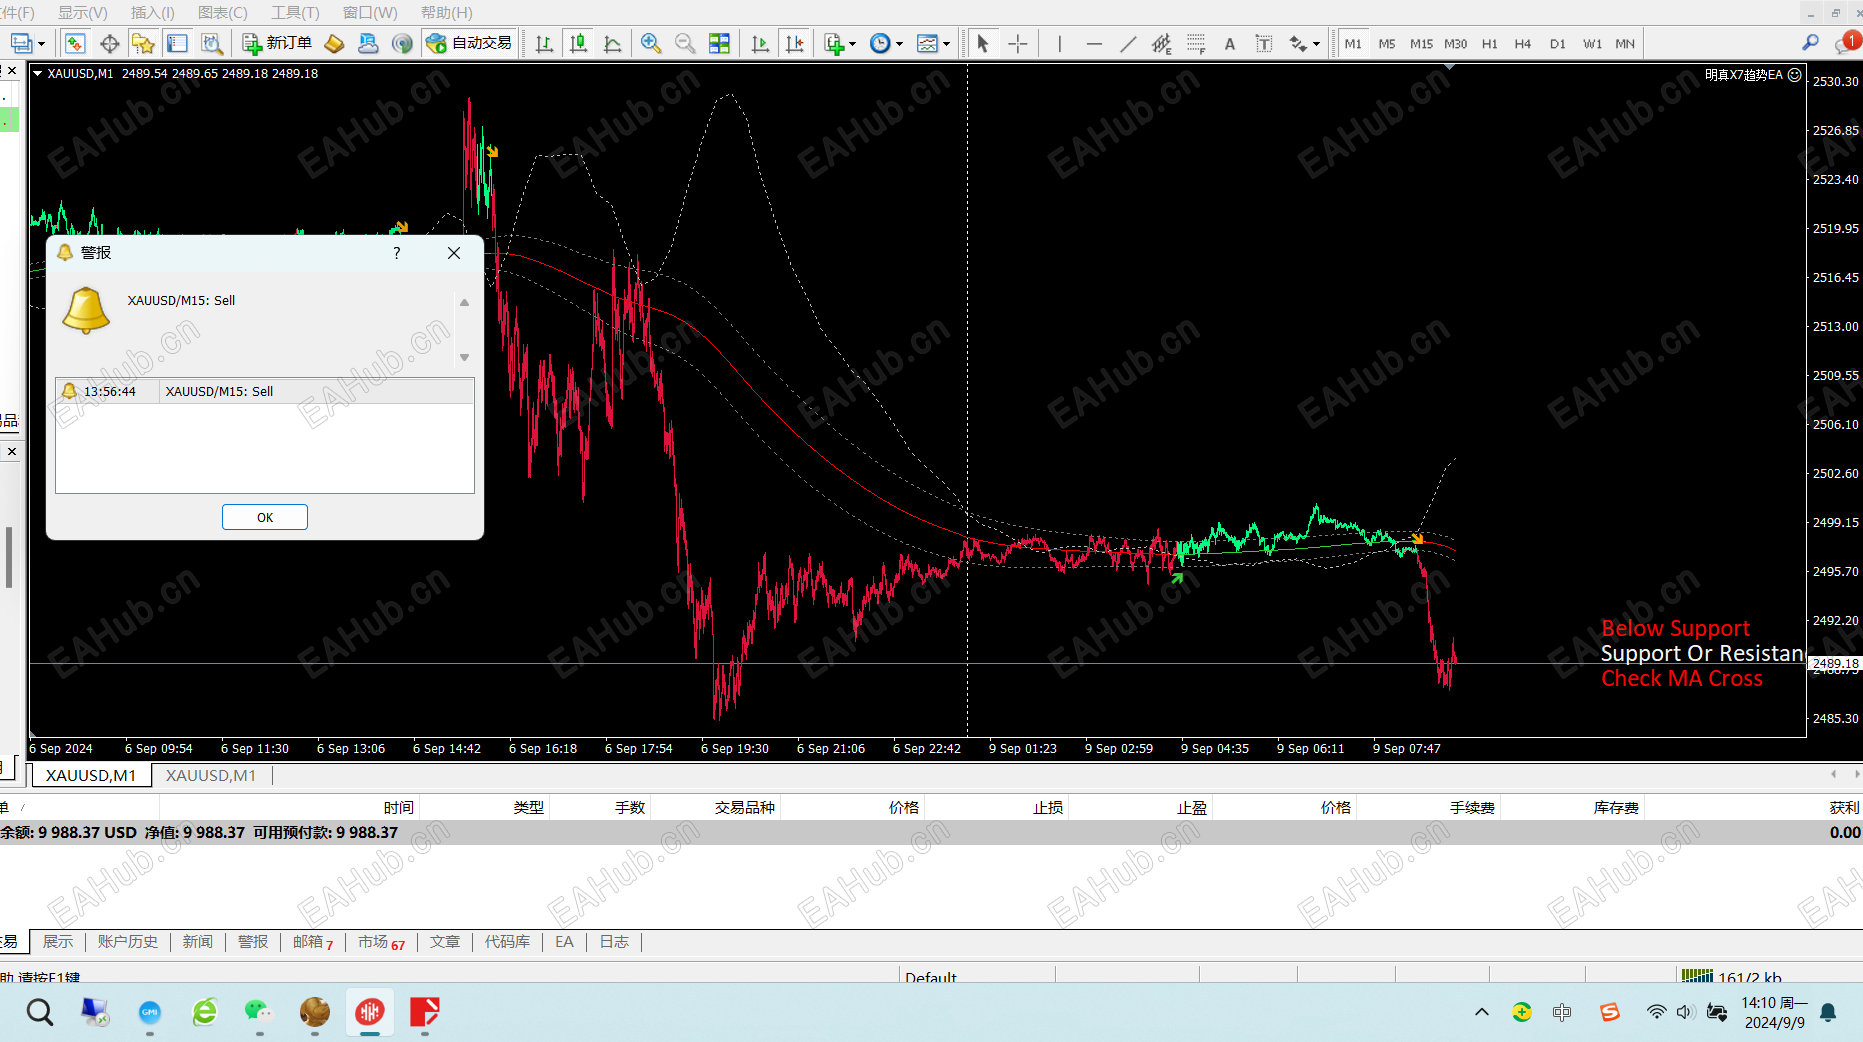Open Windows taskbar search
This screenshot has height=1042, width=1863.
pyautogui.click(x=40, y=1012)
